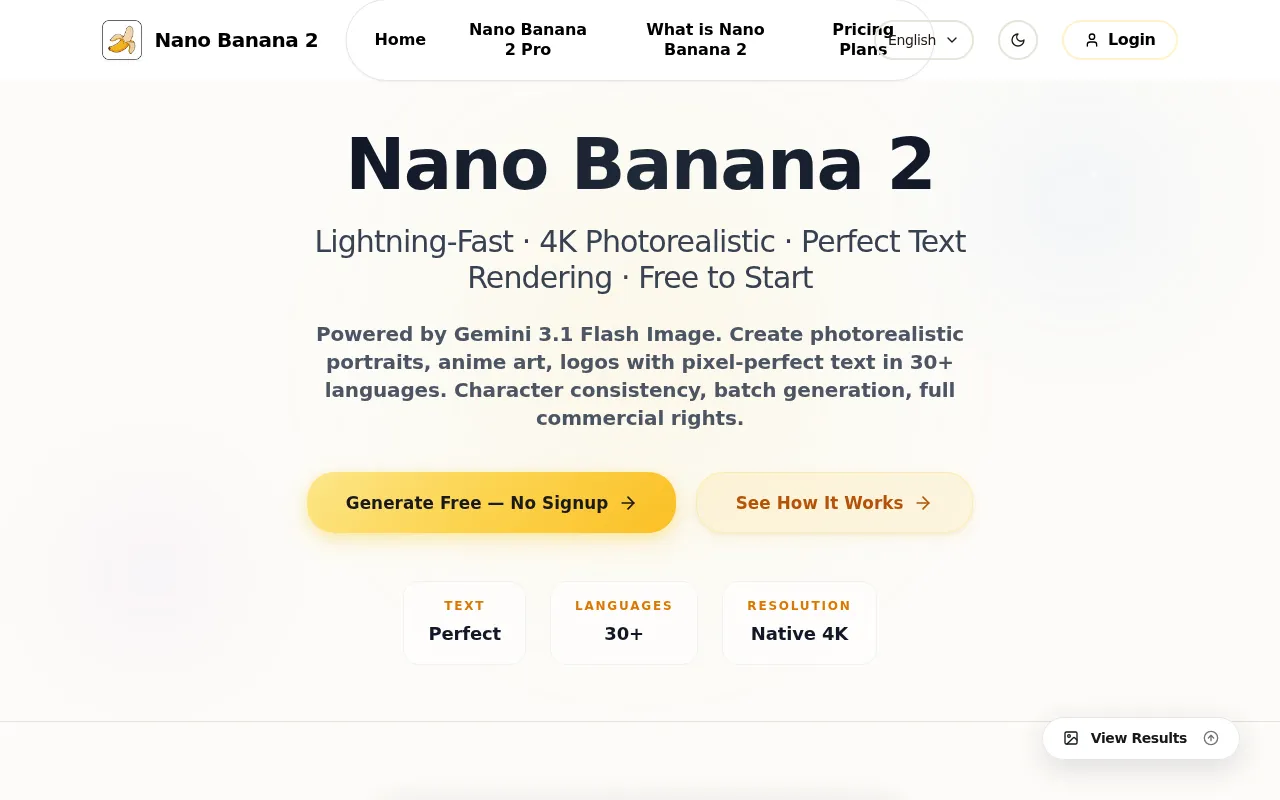Click the arrow icon in See How It Works

tap(922, 503)
